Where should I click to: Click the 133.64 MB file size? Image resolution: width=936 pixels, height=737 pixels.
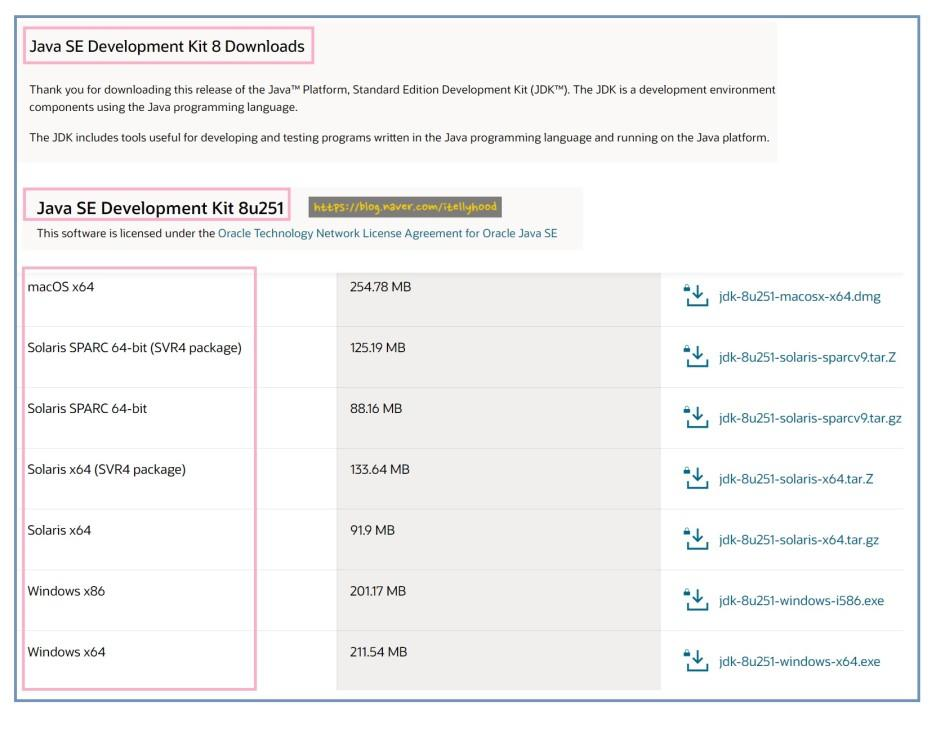tap(380, 470)
